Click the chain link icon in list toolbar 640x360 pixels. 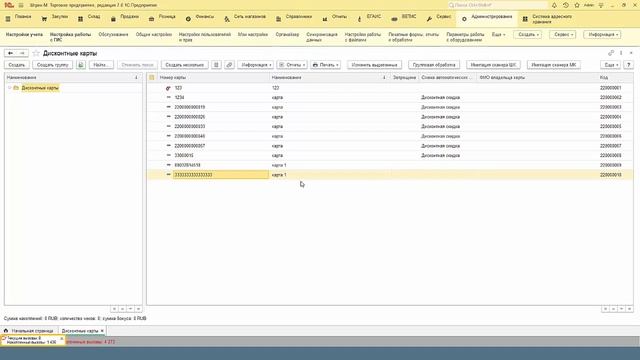[x=229, y=65]
